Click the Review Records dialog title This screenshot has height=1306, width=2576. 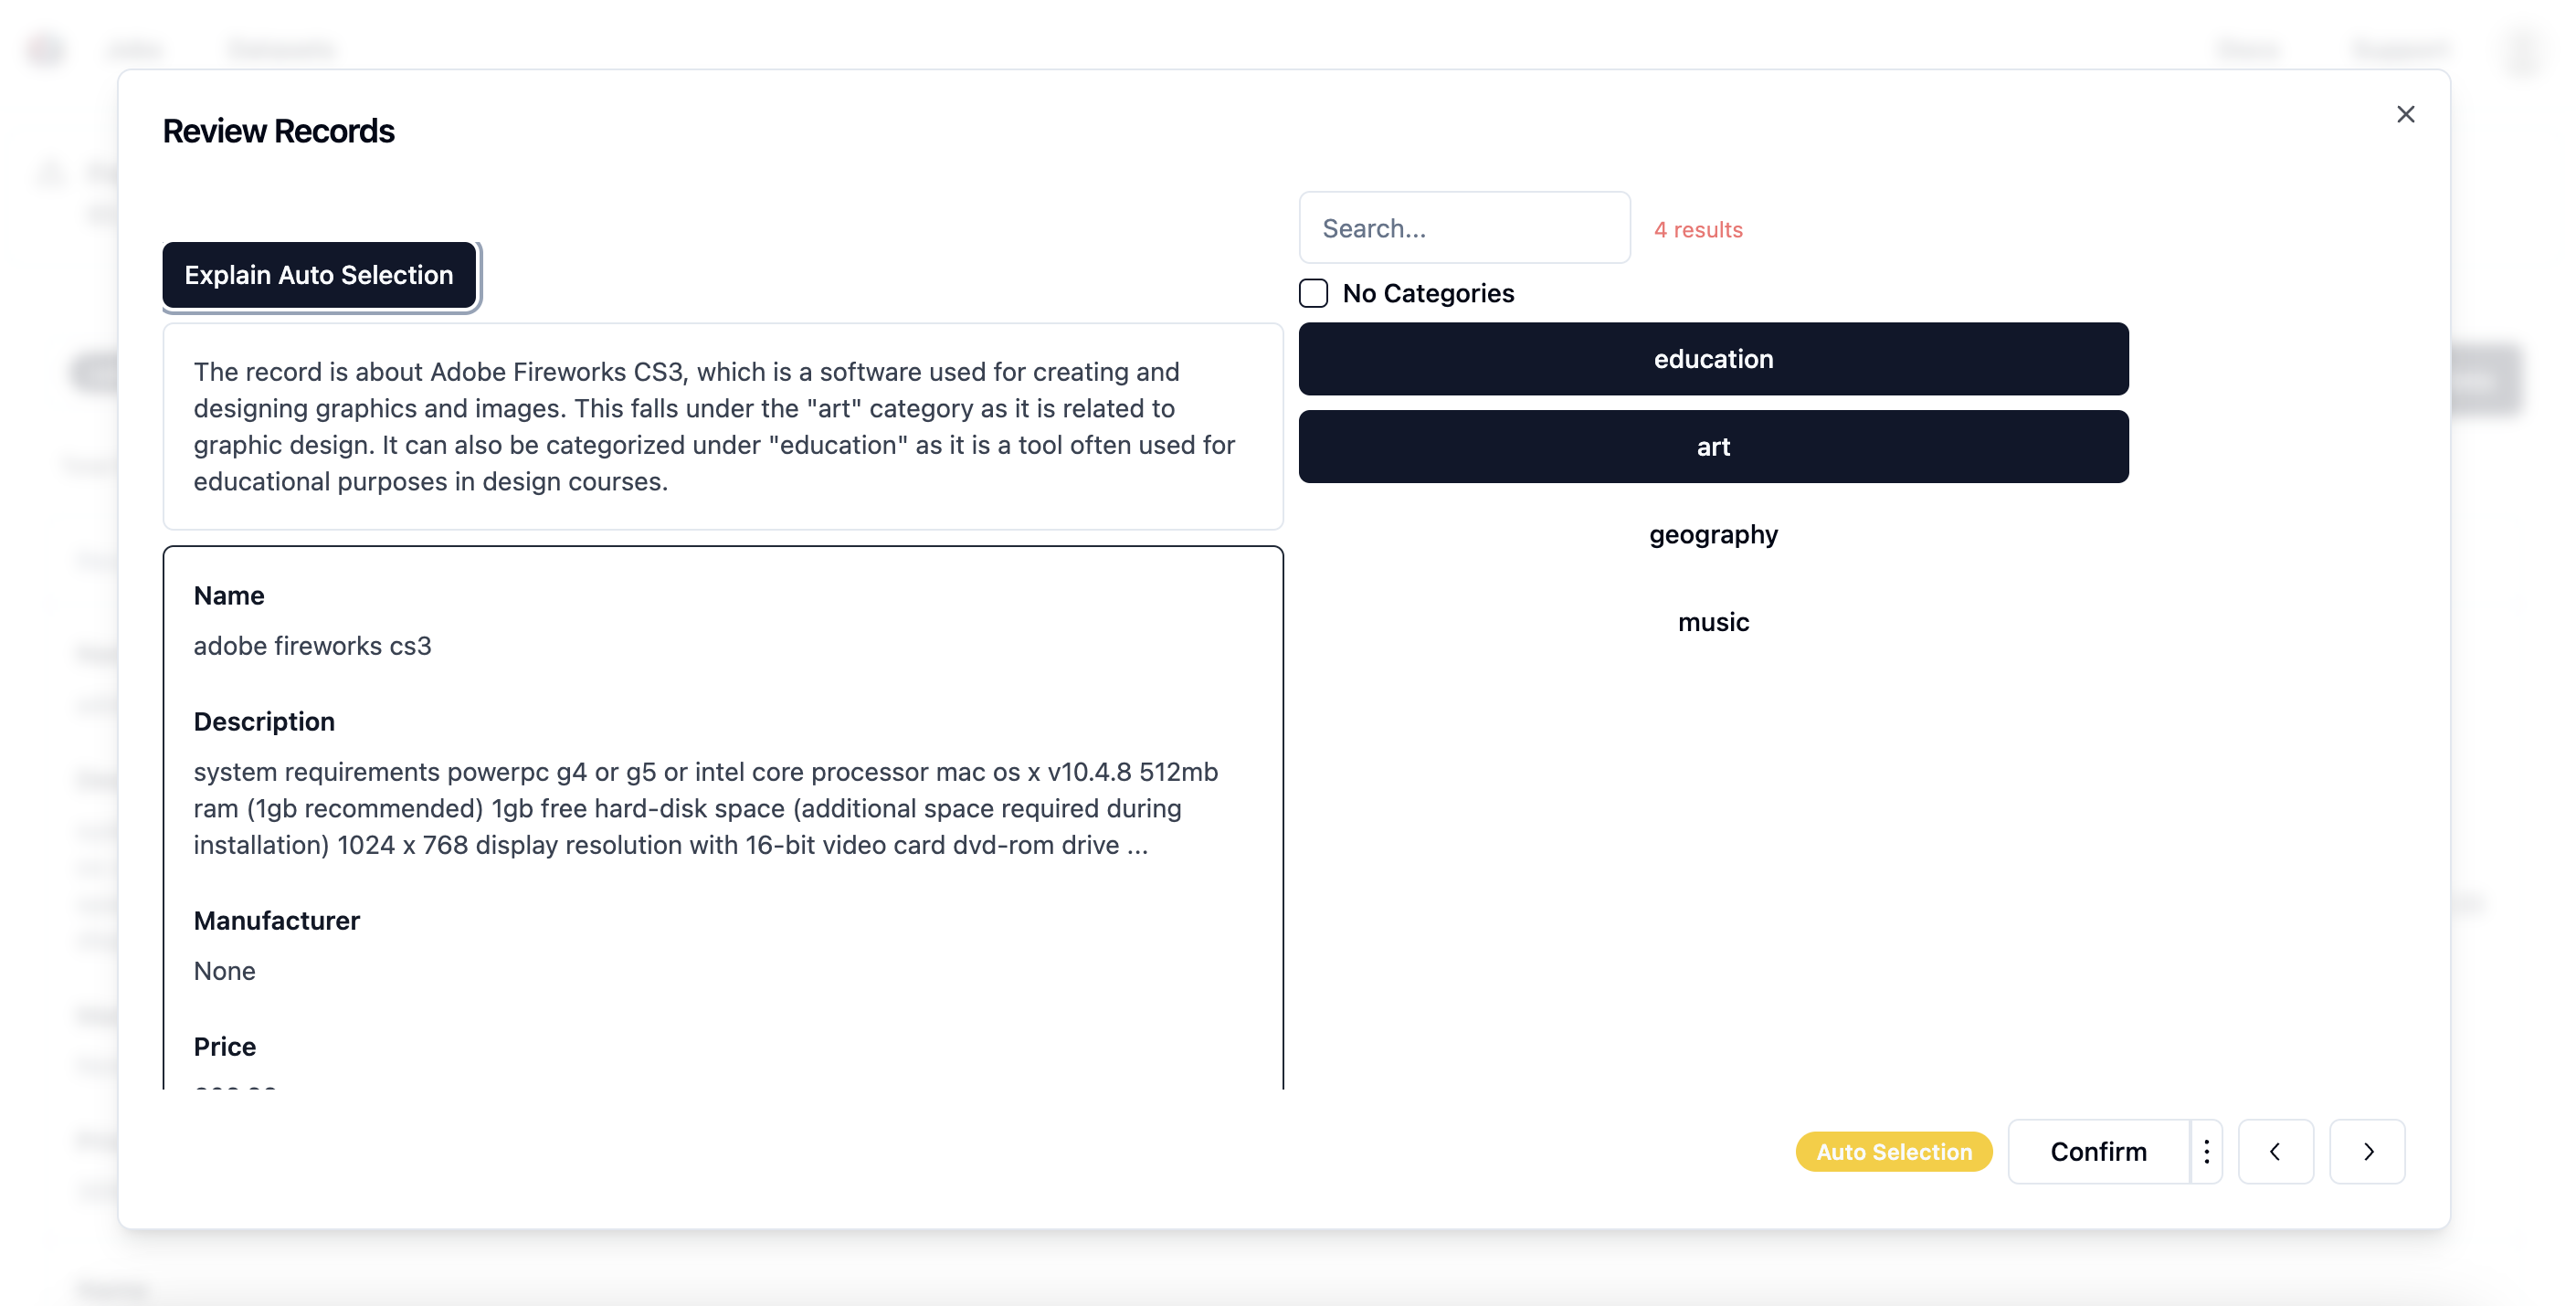point(278,131)
